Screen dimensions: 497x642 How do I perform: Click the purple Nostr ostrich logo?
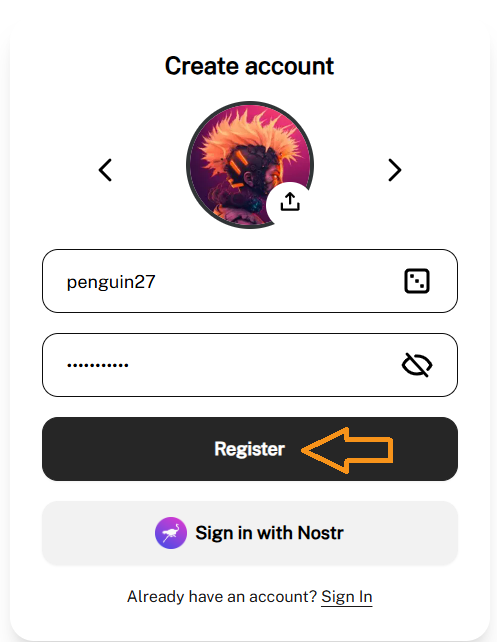(171, 533)
